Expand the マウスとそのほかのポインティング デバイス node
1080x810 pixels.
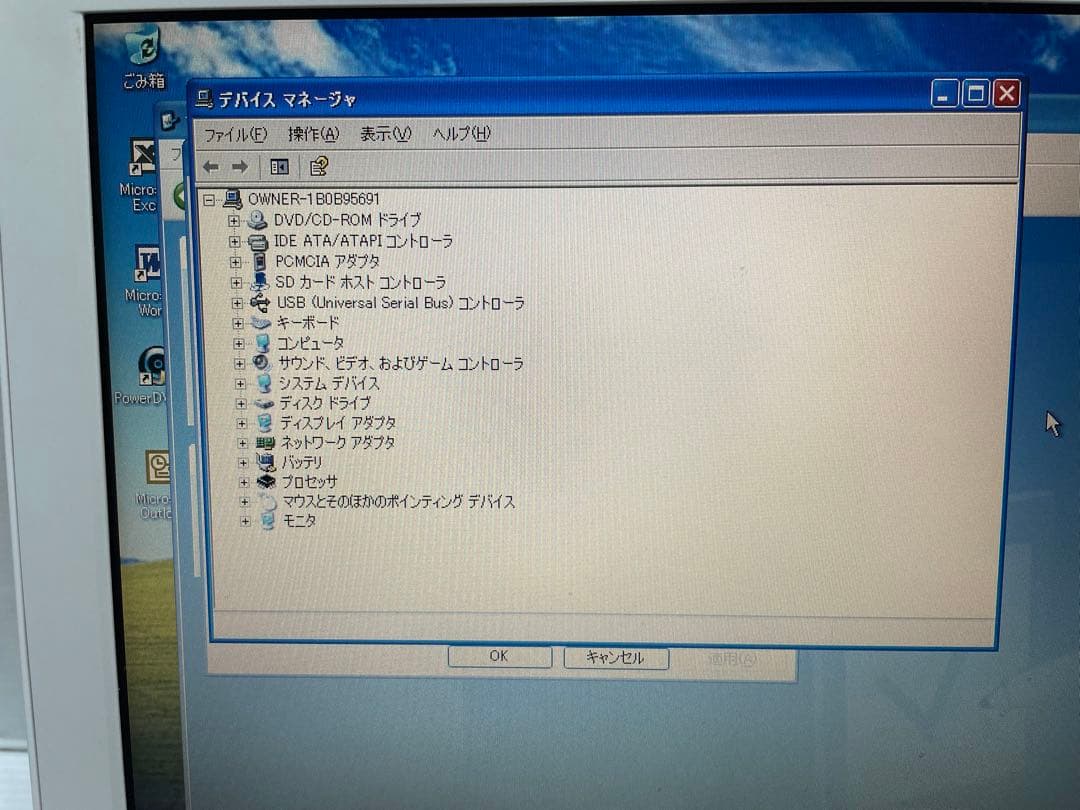[244, 502]
